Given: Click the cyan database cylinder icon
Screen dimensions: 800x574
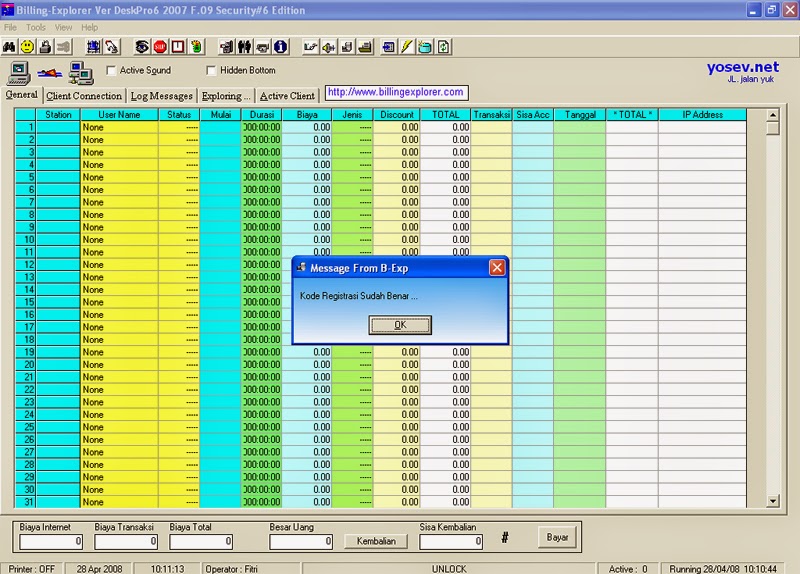Looking at the screenshot, I should click(424, 47).
